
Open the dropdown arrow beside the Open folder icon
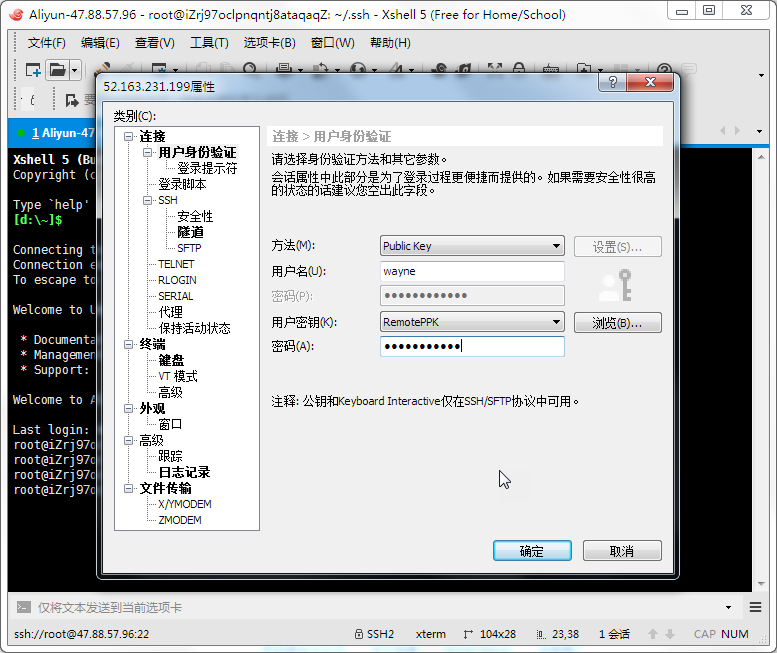(x=74, y=70)
